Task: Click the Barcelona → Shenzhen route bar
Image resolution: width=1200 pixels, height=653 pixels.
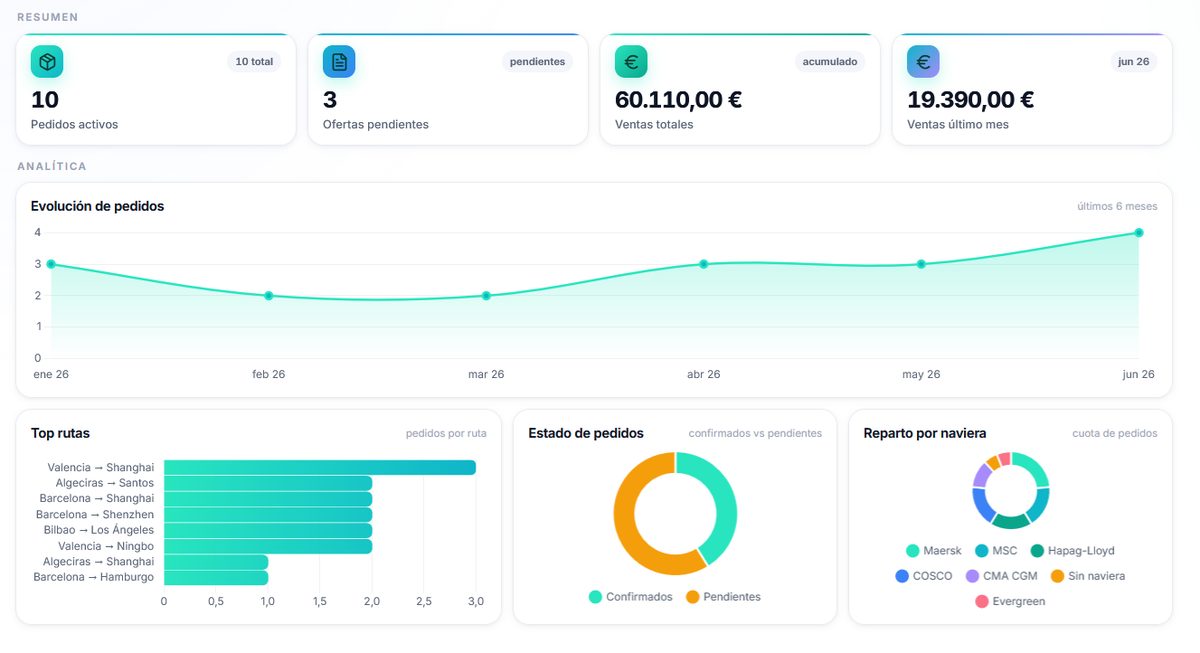Action: tap(268, 514)
